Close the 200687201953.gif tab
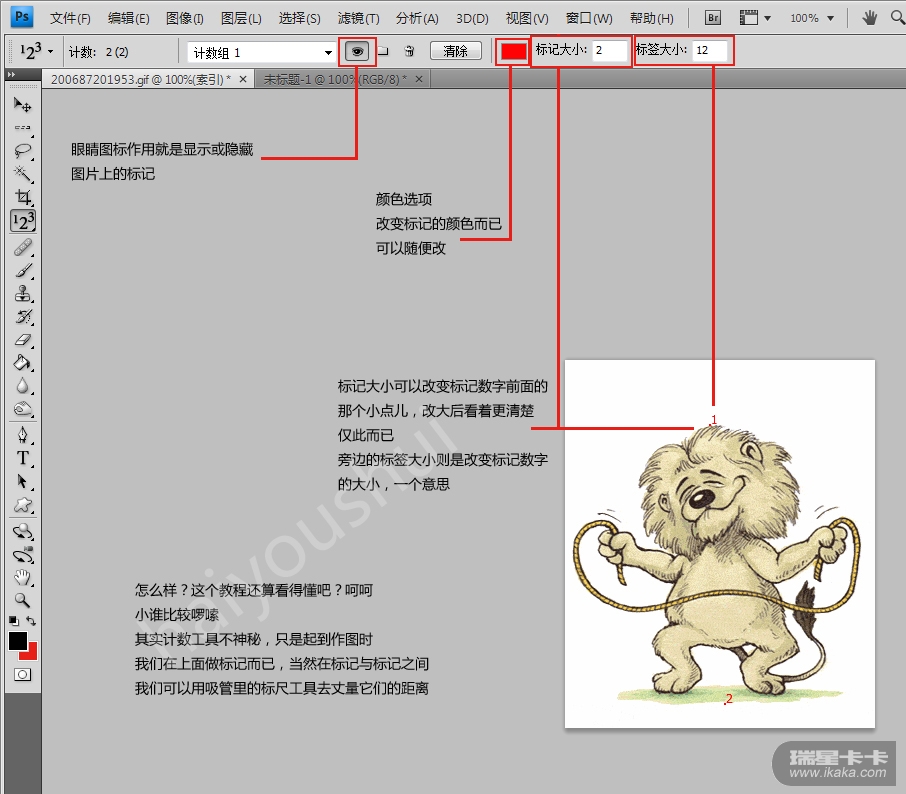This screenshot has height=794, width=906. coord(243,79)
